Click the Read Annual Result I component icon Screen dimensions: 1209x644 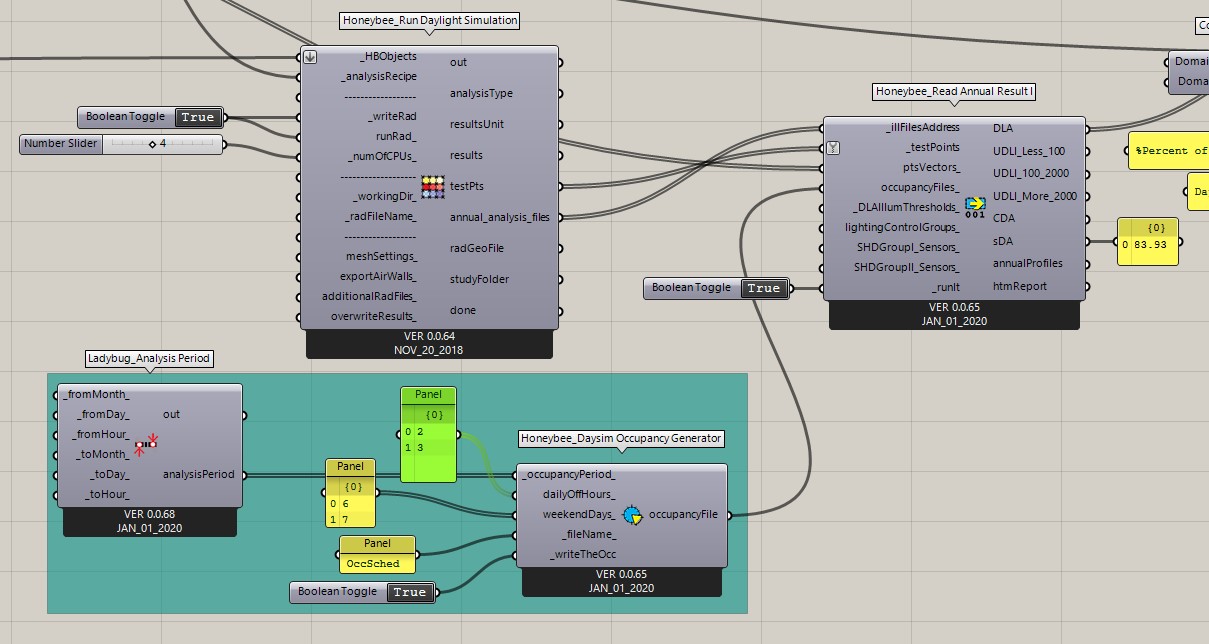(976, 208)
